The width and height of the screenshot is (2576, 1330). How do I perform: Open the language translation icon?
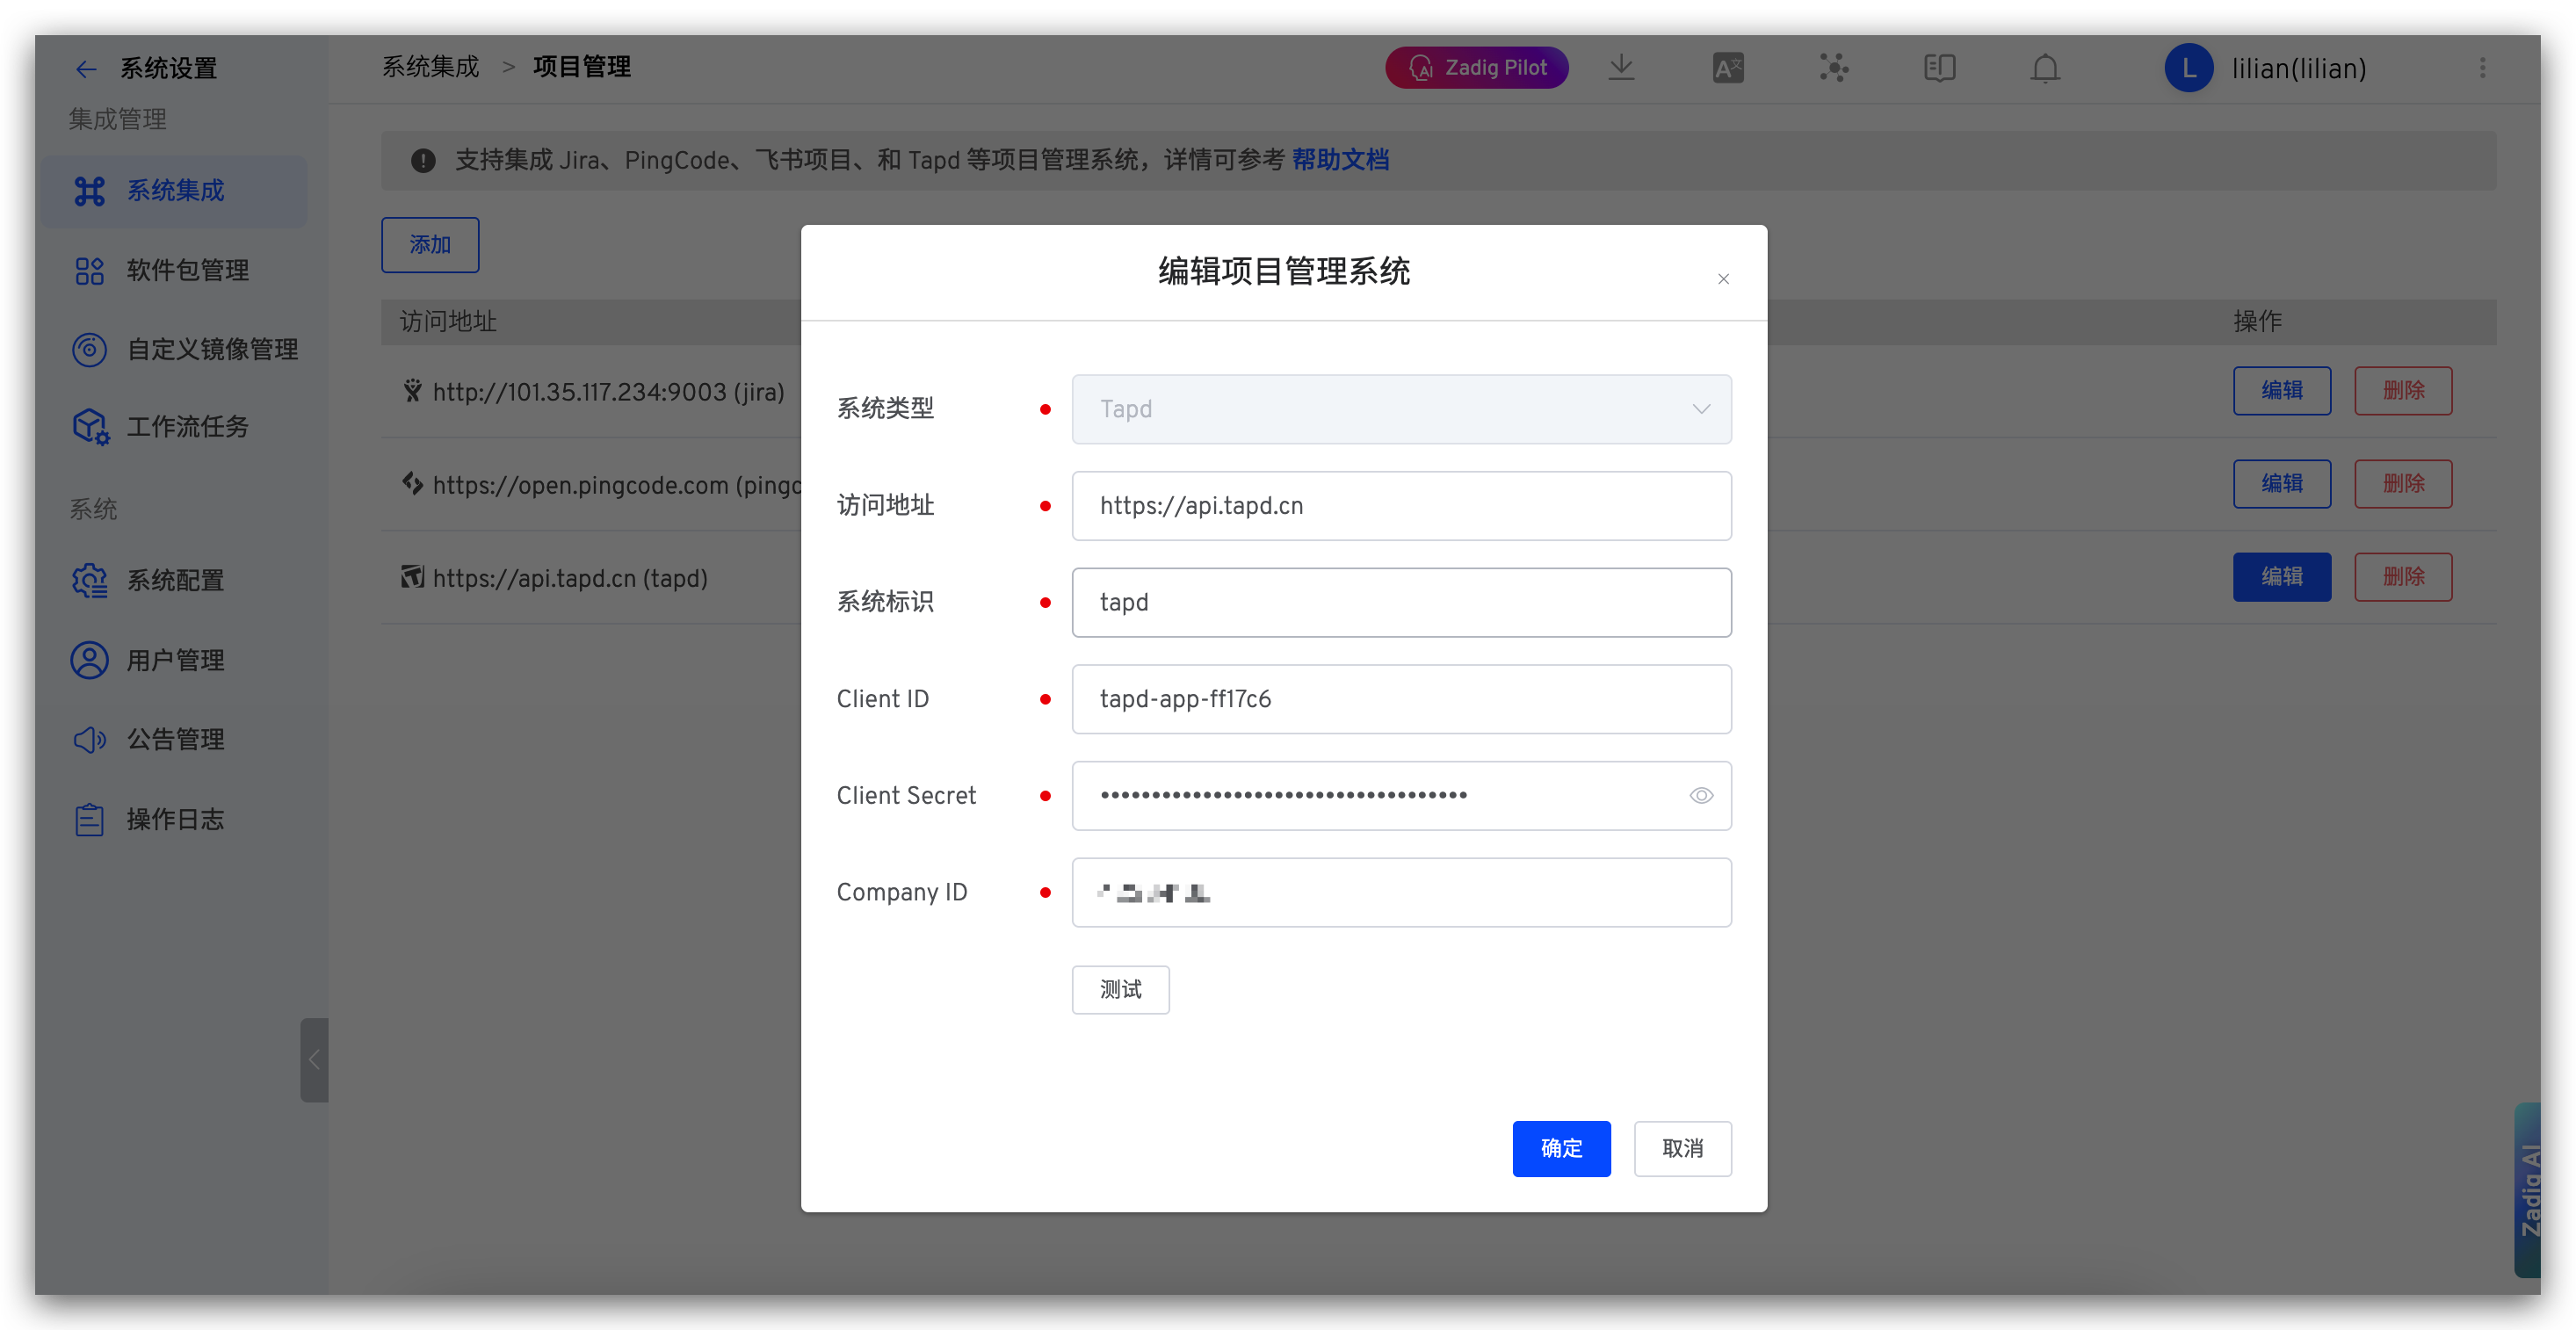click(x=1727, y=68)
